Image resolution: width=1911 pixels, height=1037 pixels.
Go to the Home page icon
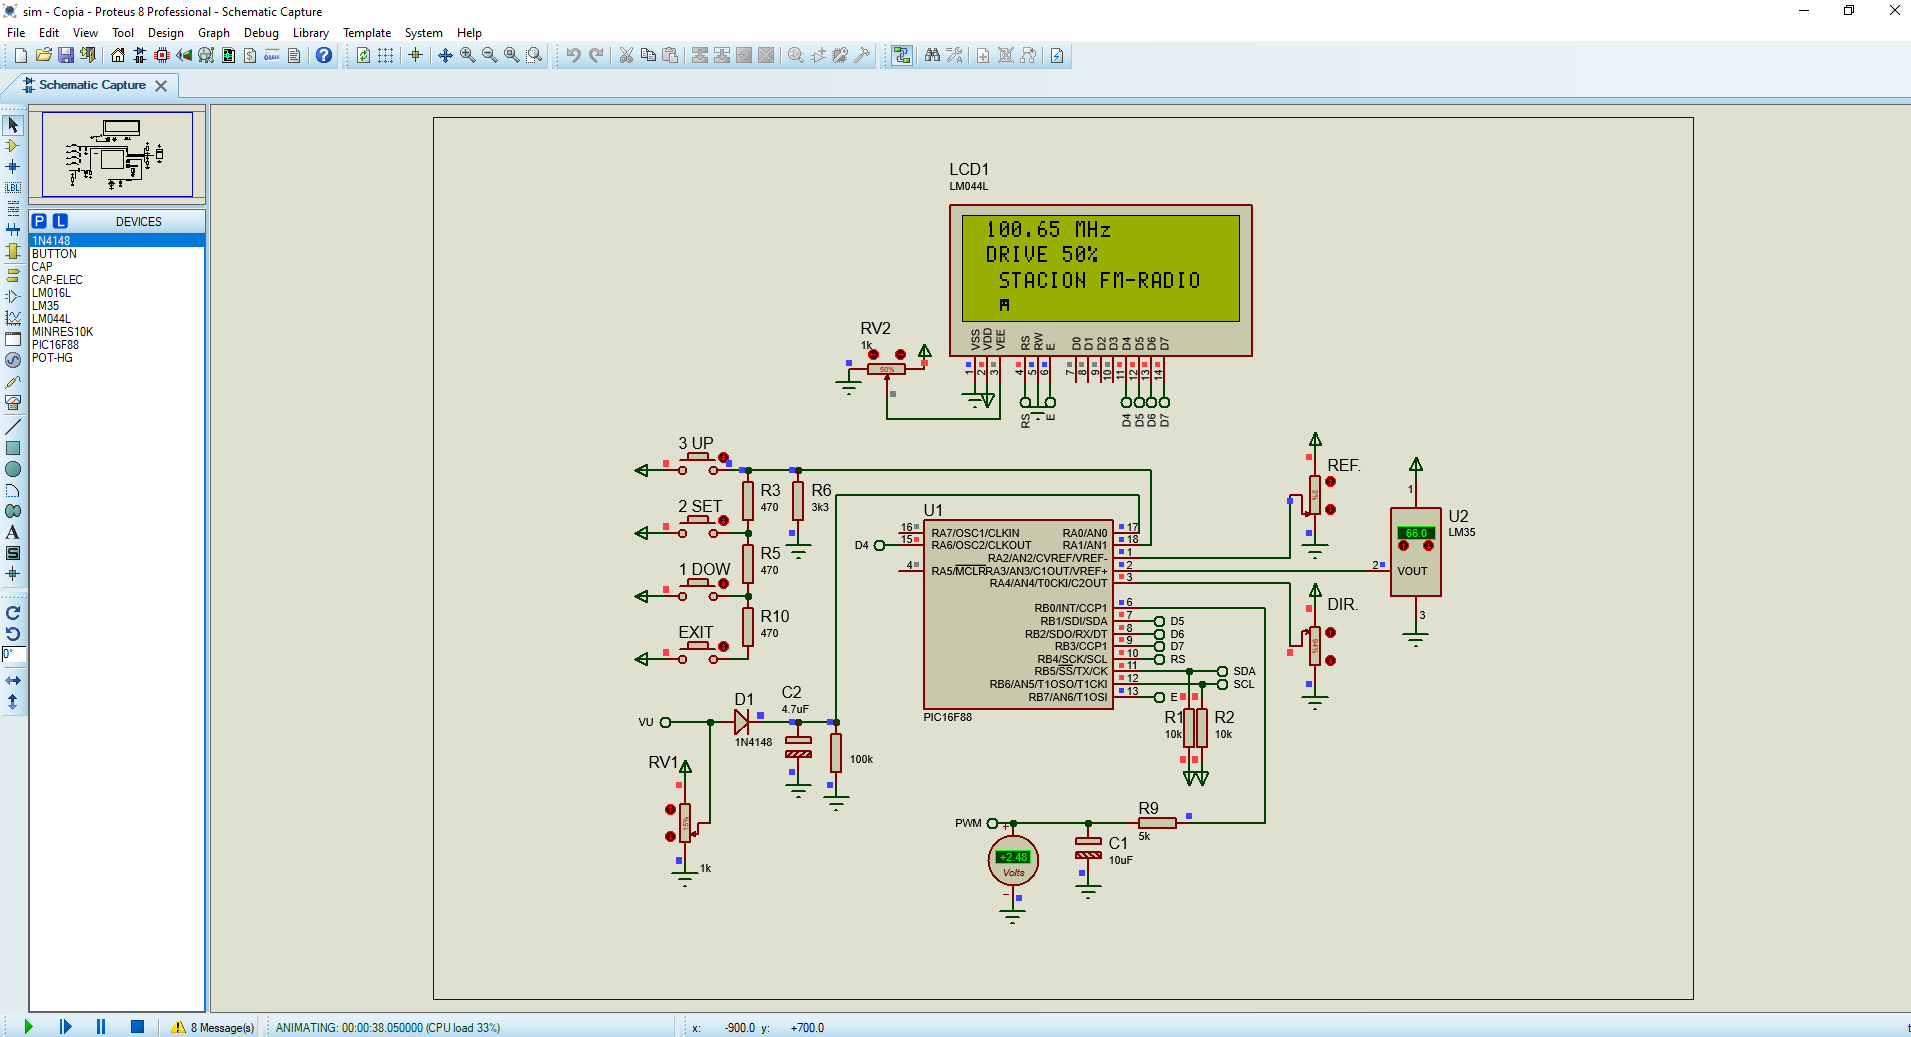(x=118, y=56)
